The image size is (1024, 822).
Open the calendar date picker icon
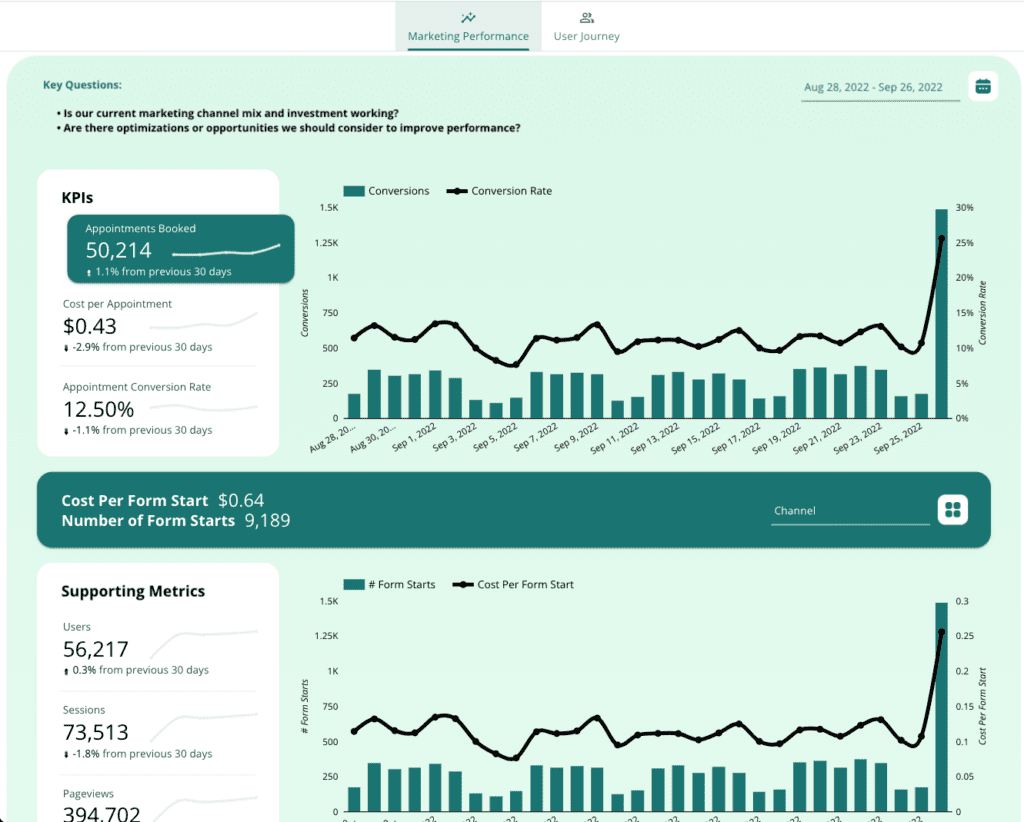[x=983, y=87]
